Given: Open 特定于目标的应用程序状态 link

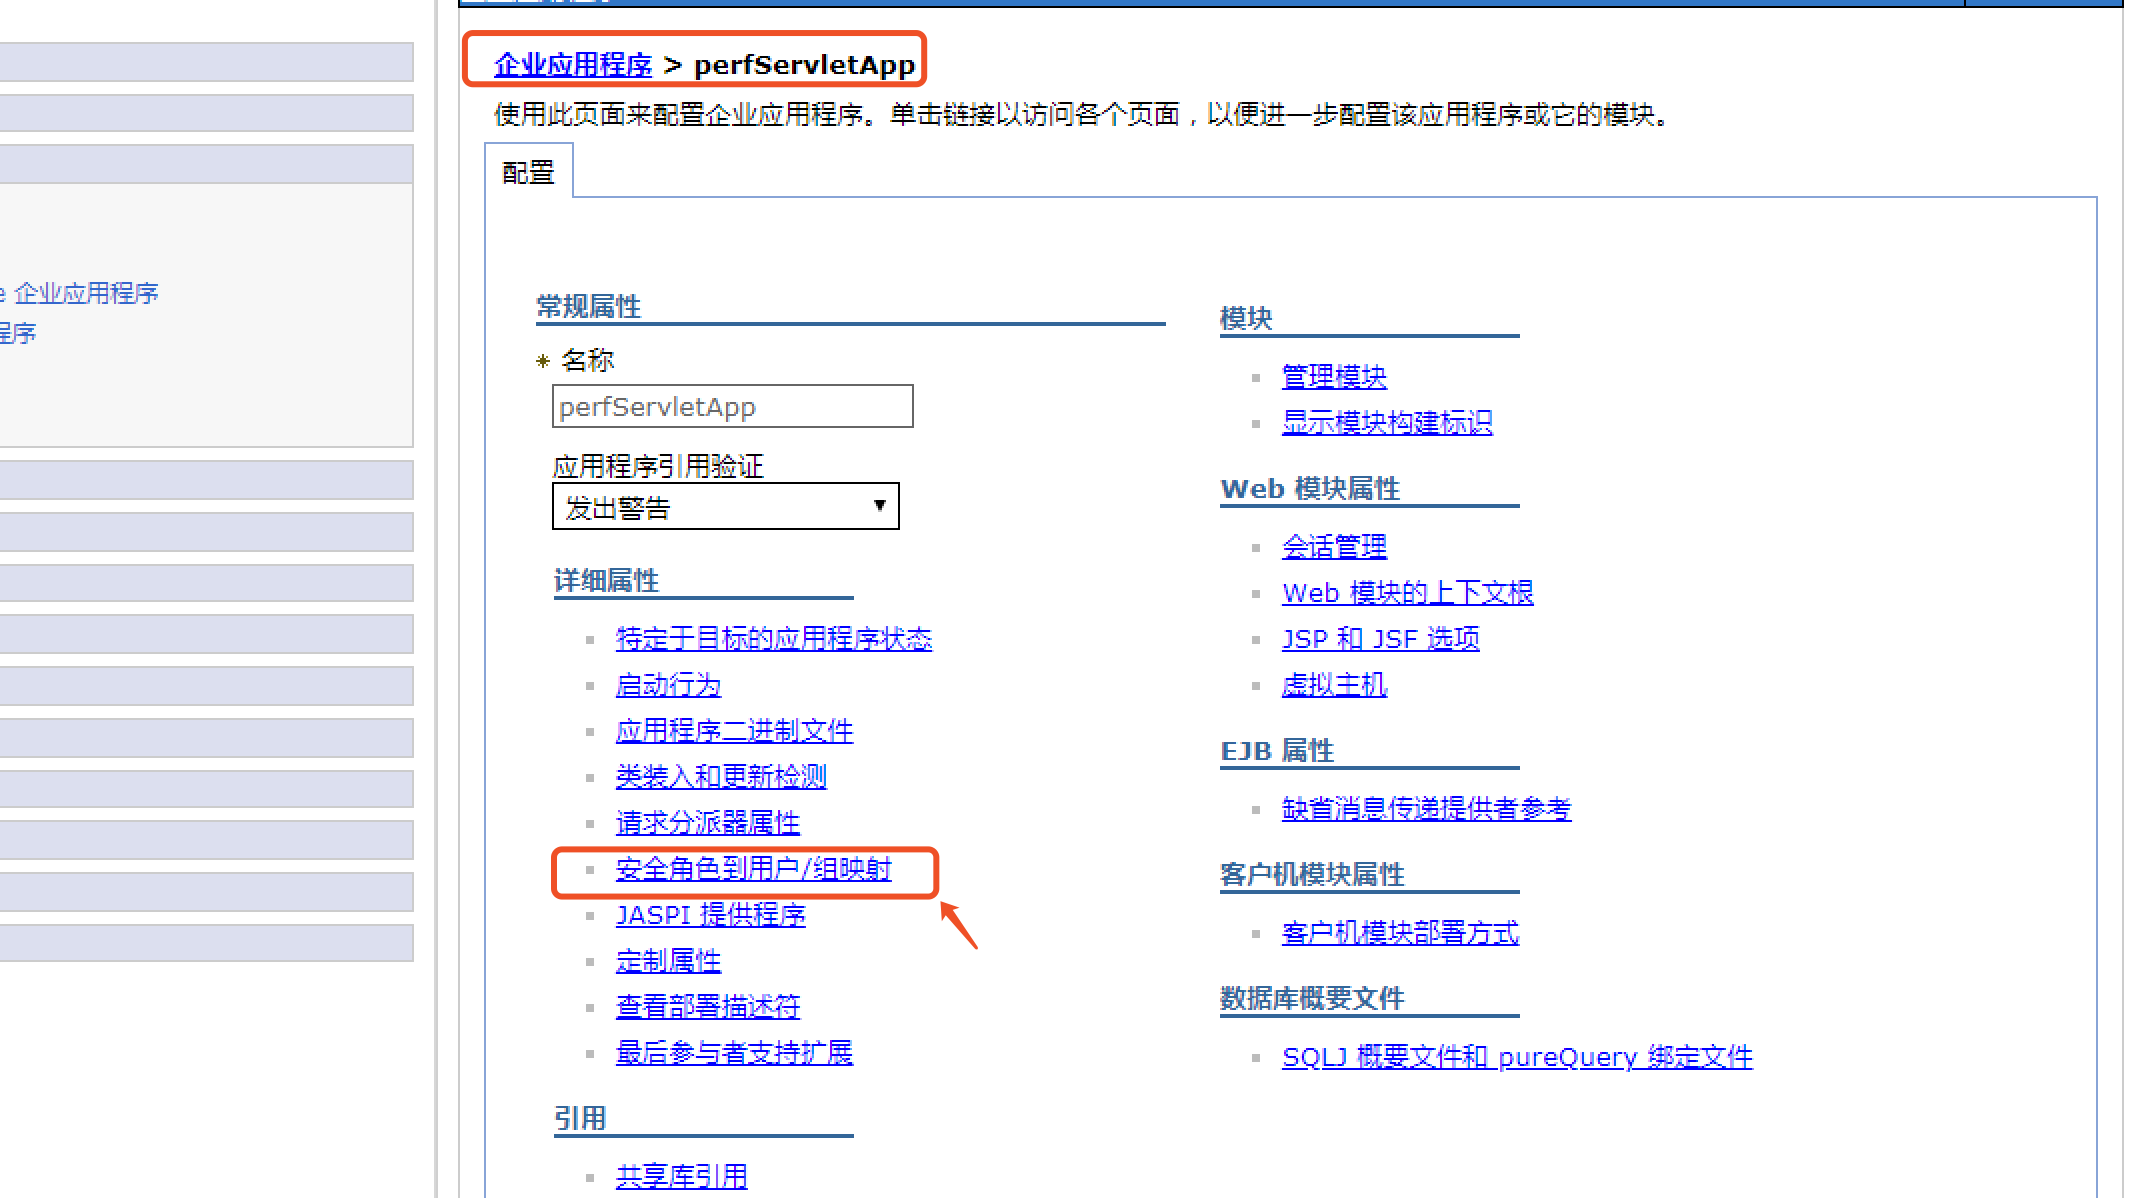Looking at the screenshot, I should pos(774,639).
